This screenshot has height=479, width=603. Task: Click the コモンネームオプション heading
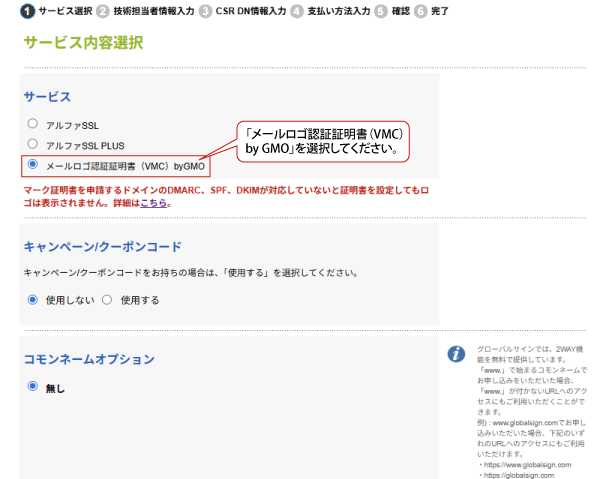pyautogui.click(x=89, y=359)
